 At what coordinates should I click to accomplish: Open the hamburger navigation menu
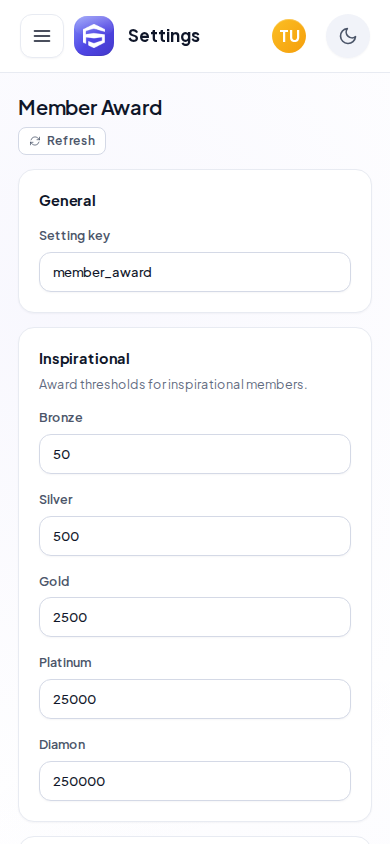click(42, 36)
